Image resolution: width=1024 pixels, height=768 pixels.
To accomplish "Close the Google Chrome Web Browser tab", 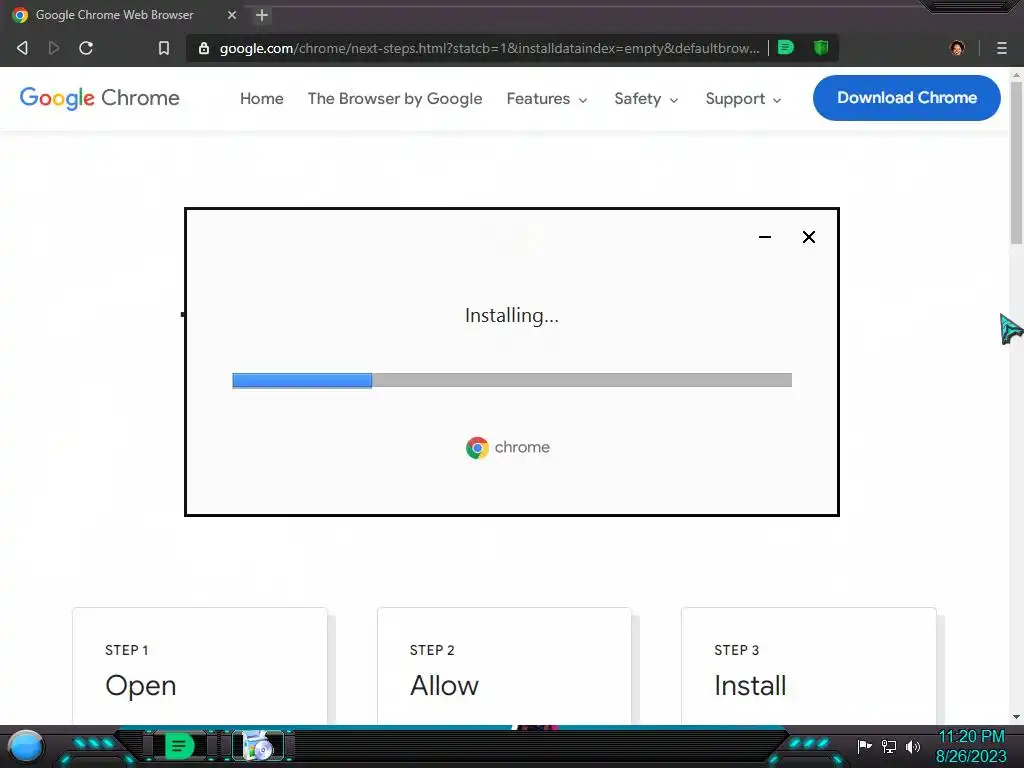I will tap(232, 15).
